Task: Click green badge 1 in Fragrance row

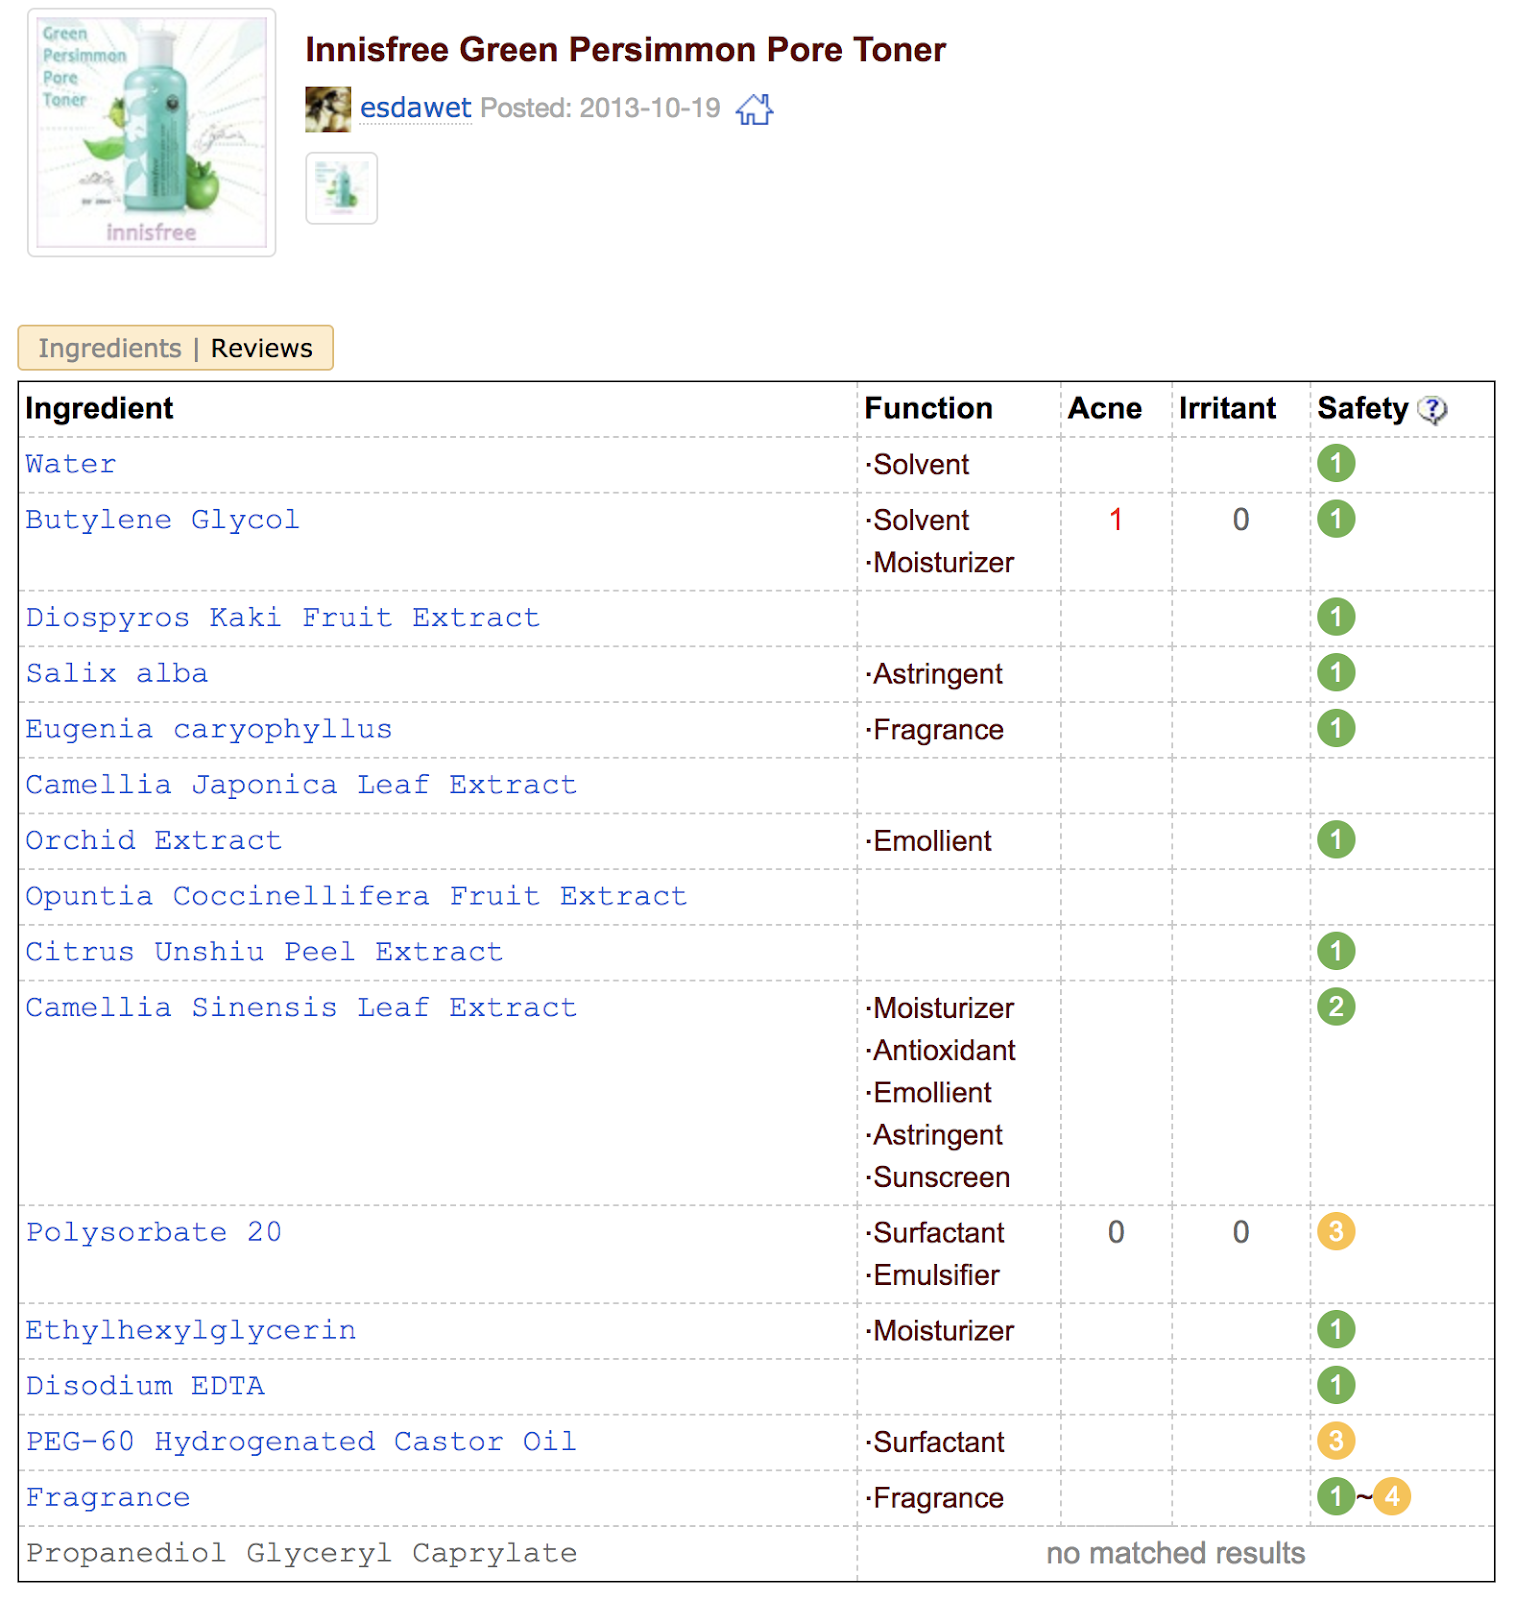Action: [x=1336, y=1496]
